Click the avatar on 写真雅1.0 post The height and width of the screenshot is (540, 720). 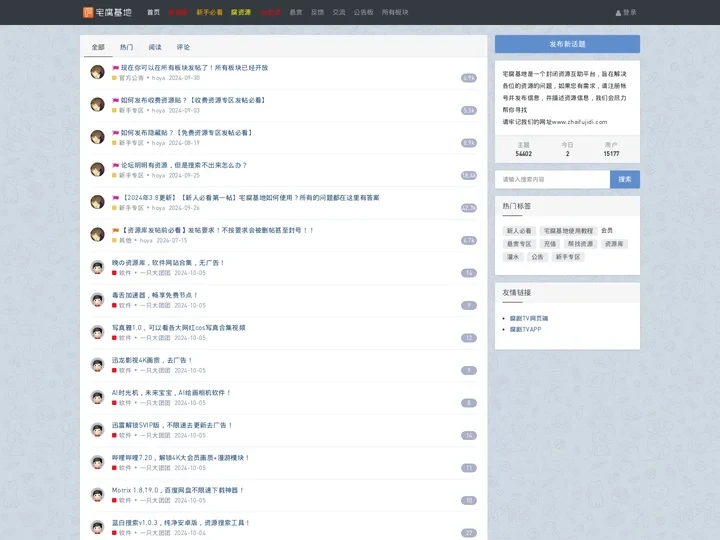click(x=97, y=332)
